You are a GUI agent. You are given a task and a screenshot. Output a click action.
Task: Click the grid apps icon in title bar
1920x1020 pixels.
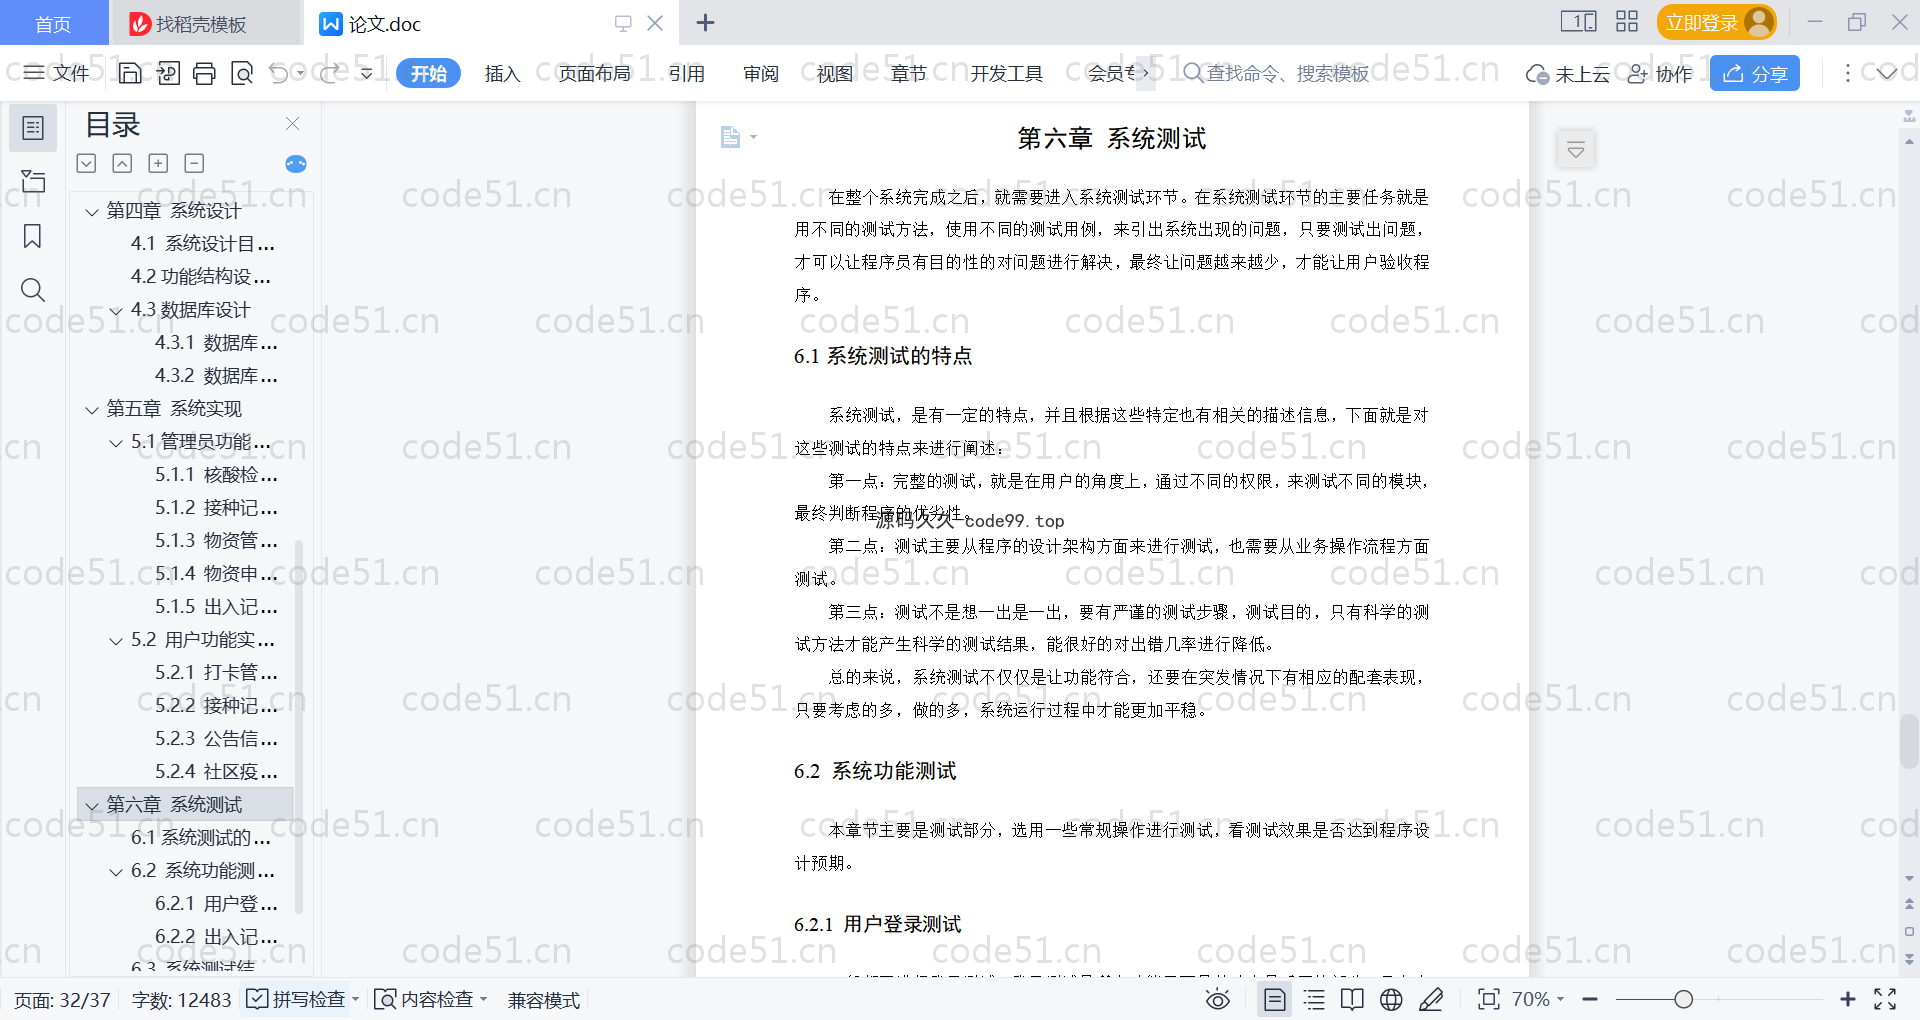pos(1627,22)
